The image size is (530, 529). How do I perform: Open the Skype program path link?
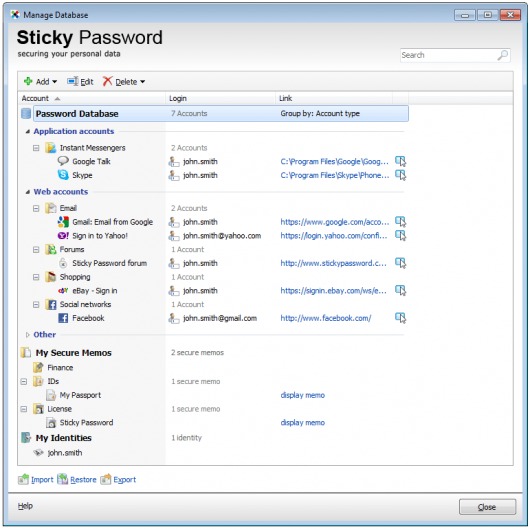point(334,175)
